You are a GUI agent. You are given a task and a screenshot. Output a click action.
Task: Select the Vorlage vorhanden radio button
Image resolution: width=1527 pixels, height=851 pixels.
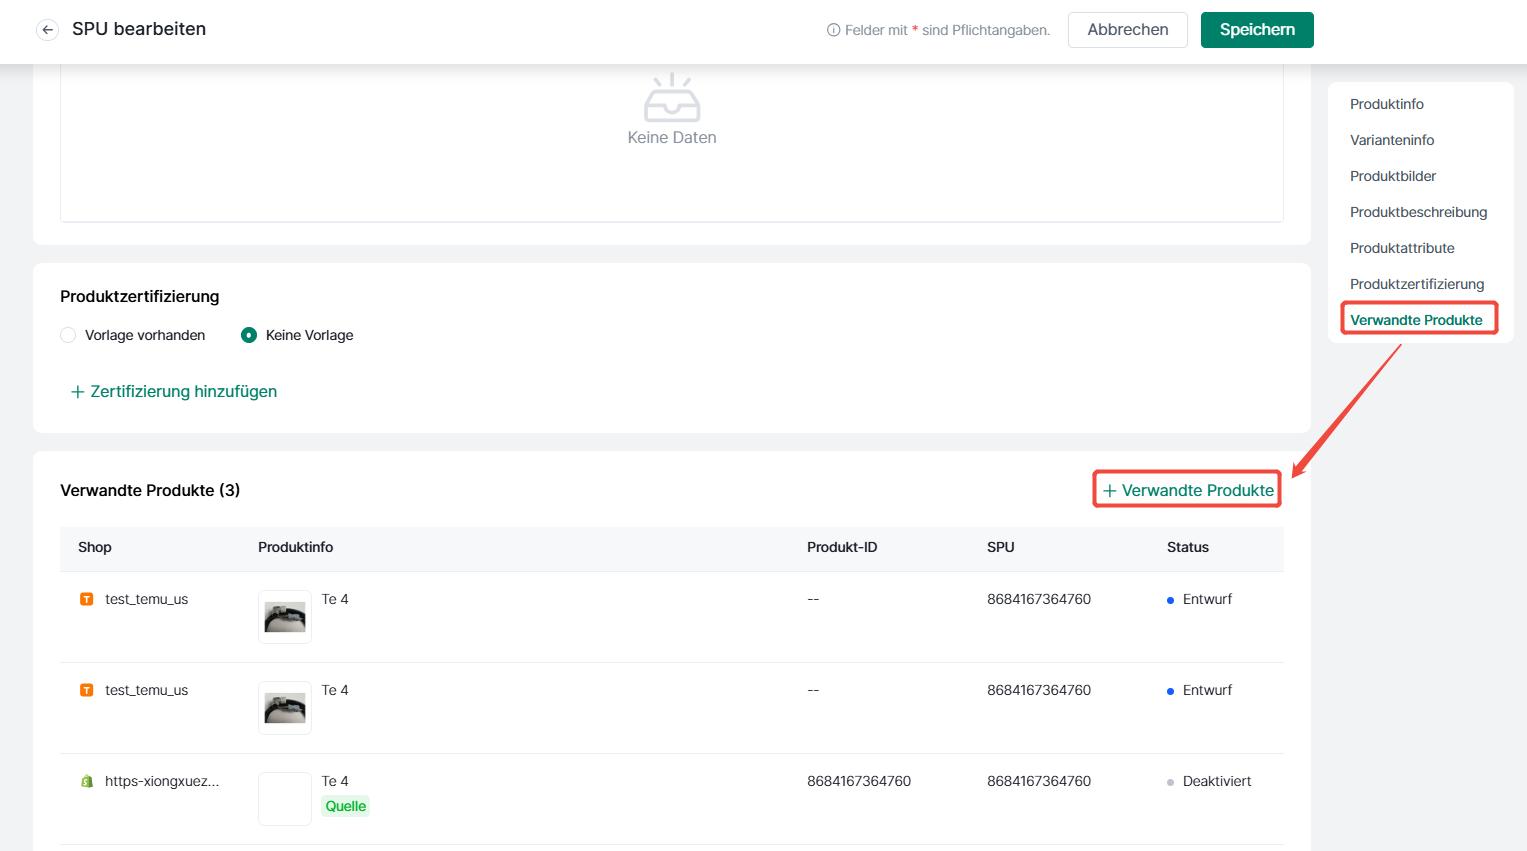[x=68, y=335]
